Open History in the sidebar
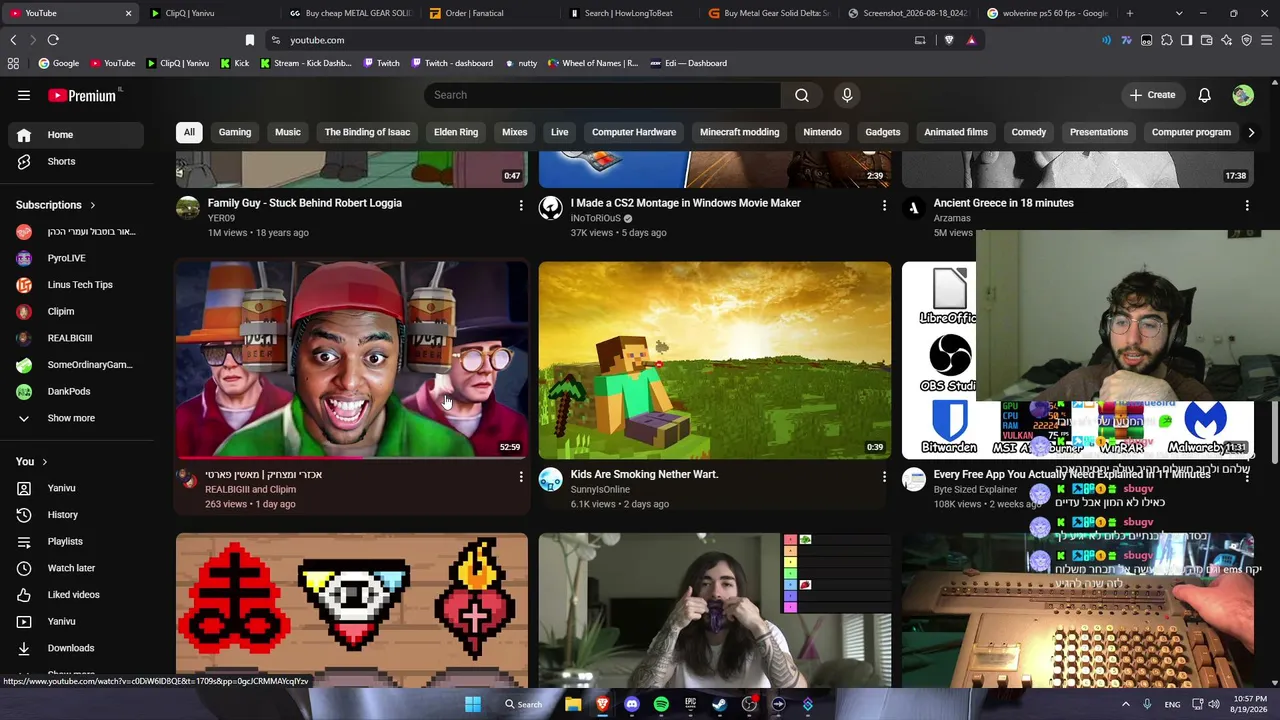Screen dimensions: 1280x720 tap(76, 515)
